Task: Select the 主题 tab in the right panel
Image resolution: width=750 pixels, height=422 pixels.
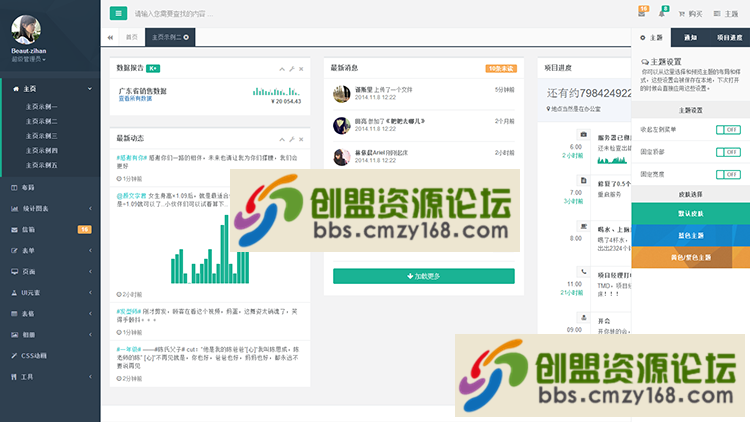Action: [651, 37]
